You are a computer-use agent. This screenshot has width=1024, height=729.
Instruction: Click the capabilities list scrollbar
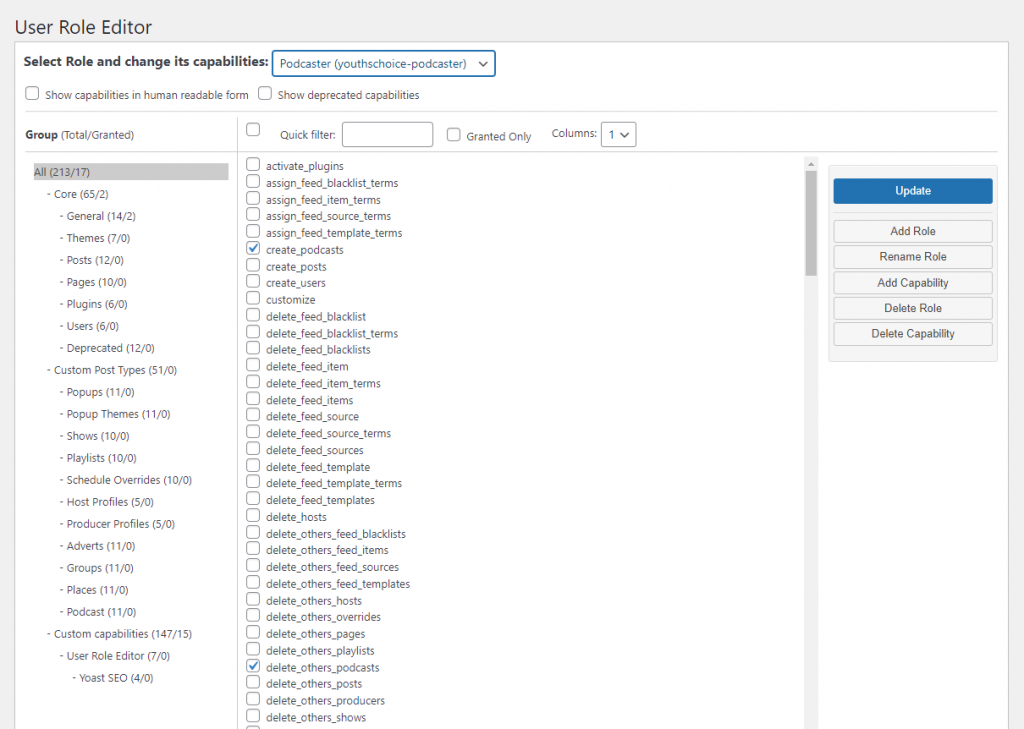811,222
